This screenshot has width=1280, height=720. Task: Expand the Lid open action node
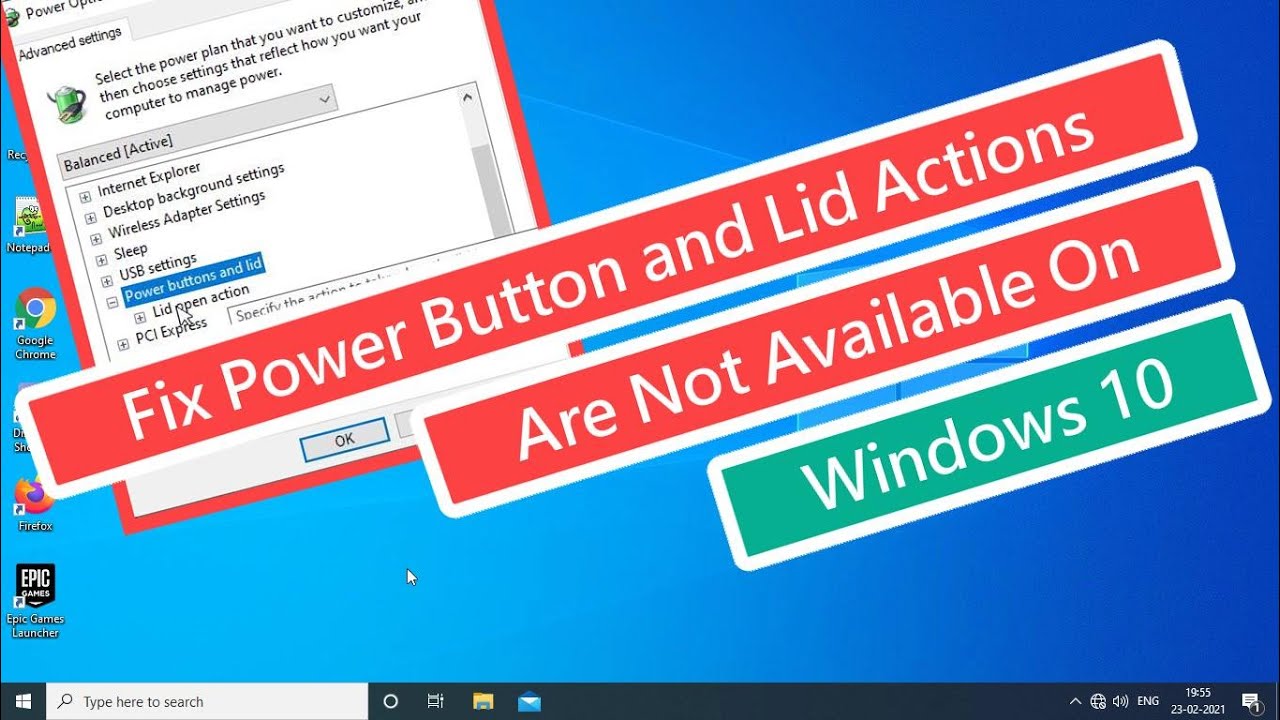click(139, 317)
